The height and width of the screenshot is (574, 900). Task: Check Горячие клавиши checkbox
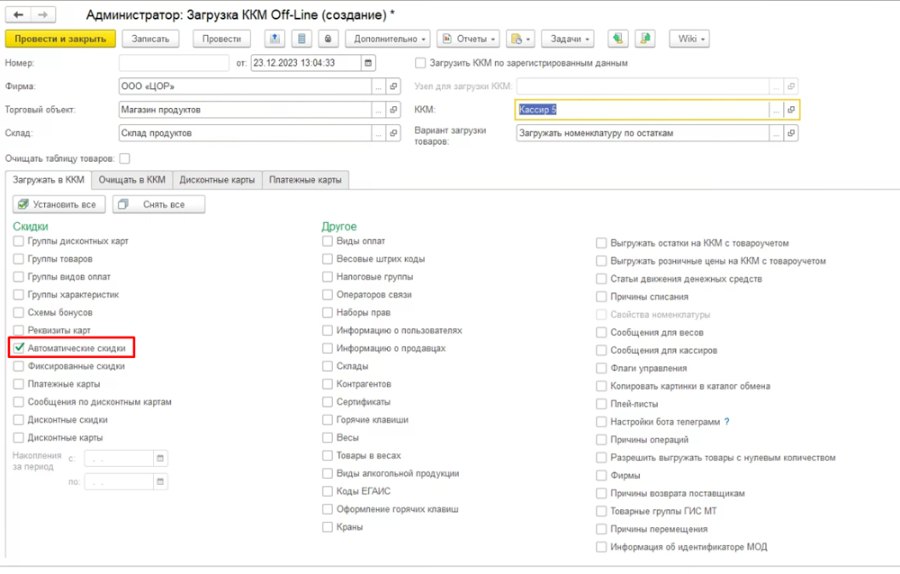327,420
